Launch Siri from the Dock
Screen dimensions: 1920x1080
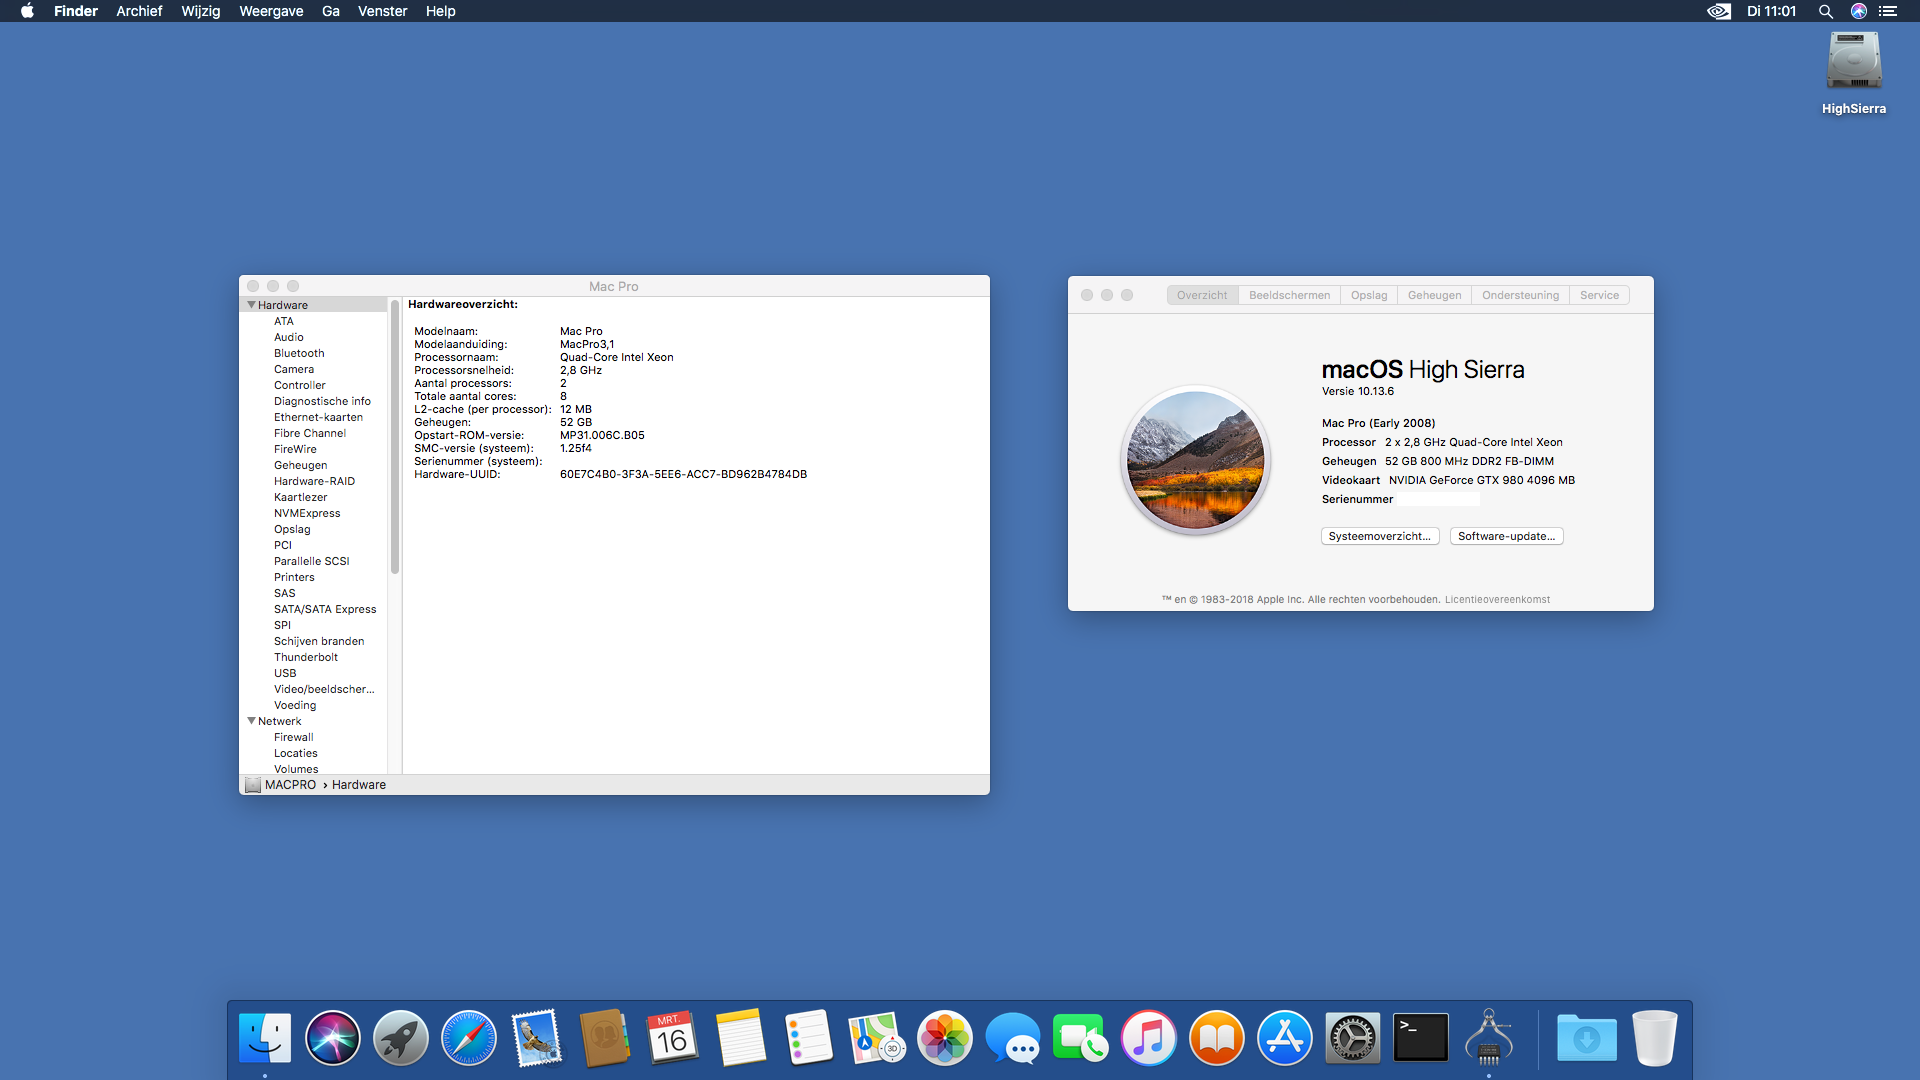coord(333,1038)
